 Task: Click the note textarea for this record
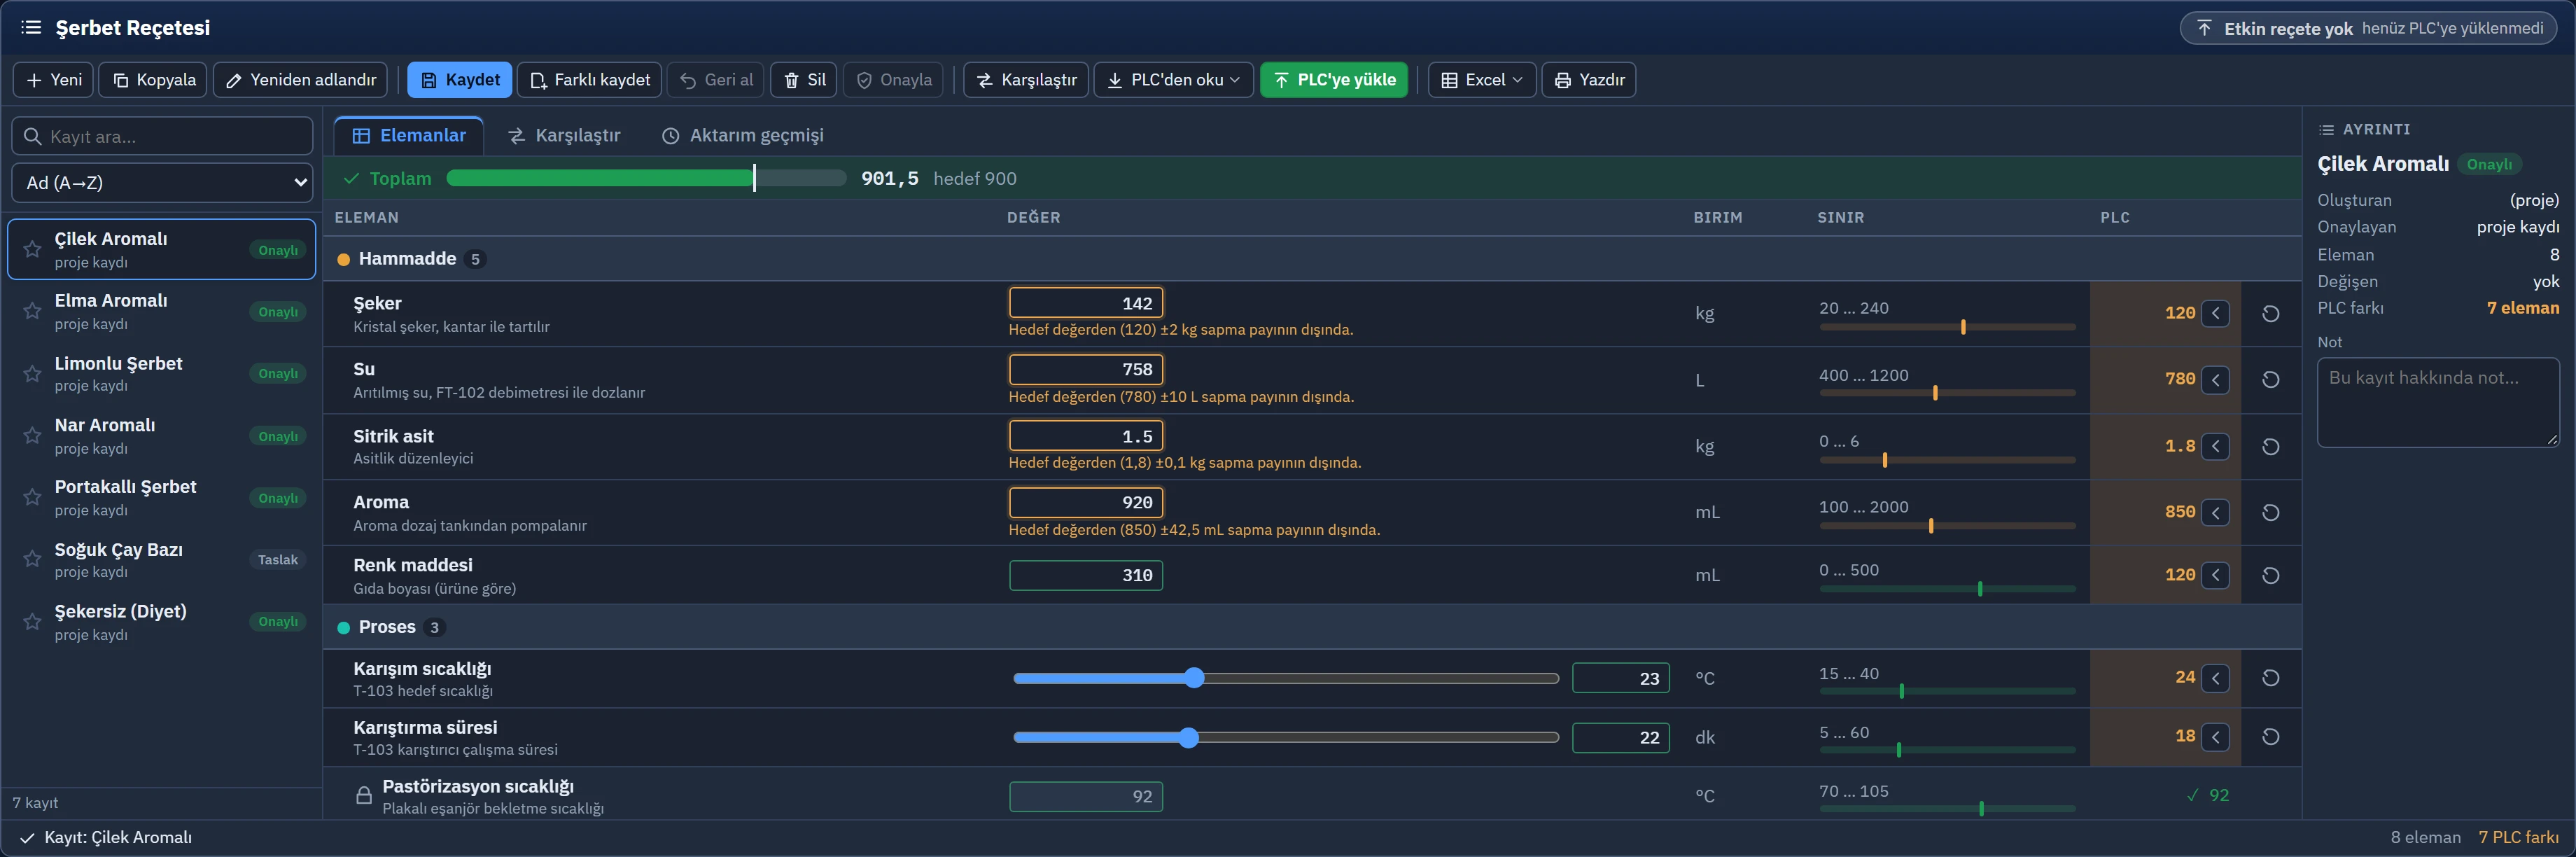click(x=2438, y=402)
